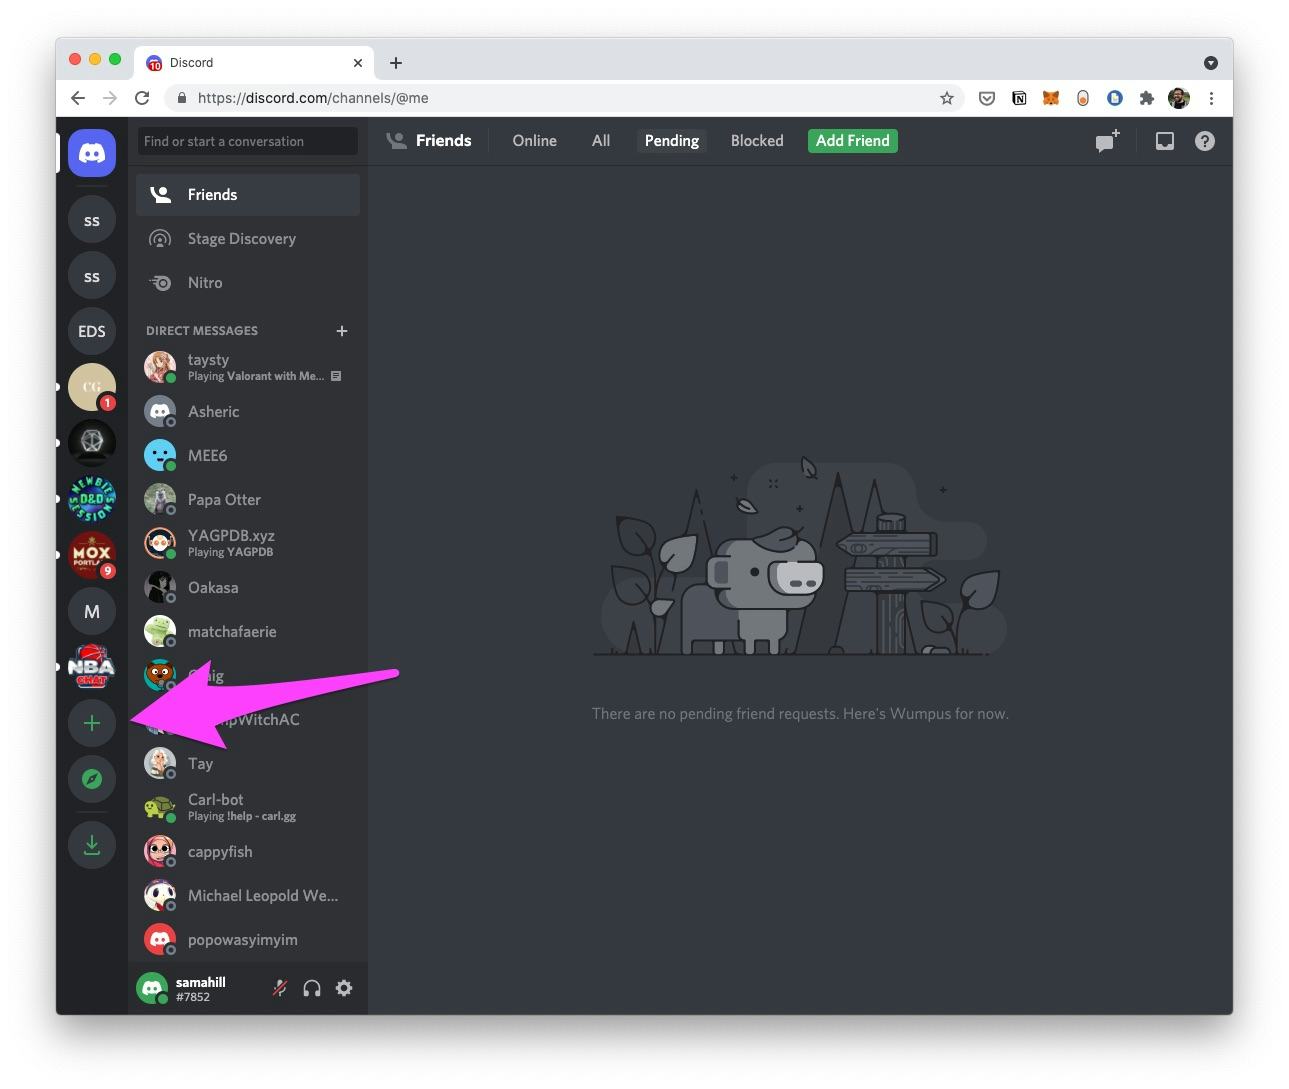Open Explore Public Servers compass icon

click(x=92, y=779)
